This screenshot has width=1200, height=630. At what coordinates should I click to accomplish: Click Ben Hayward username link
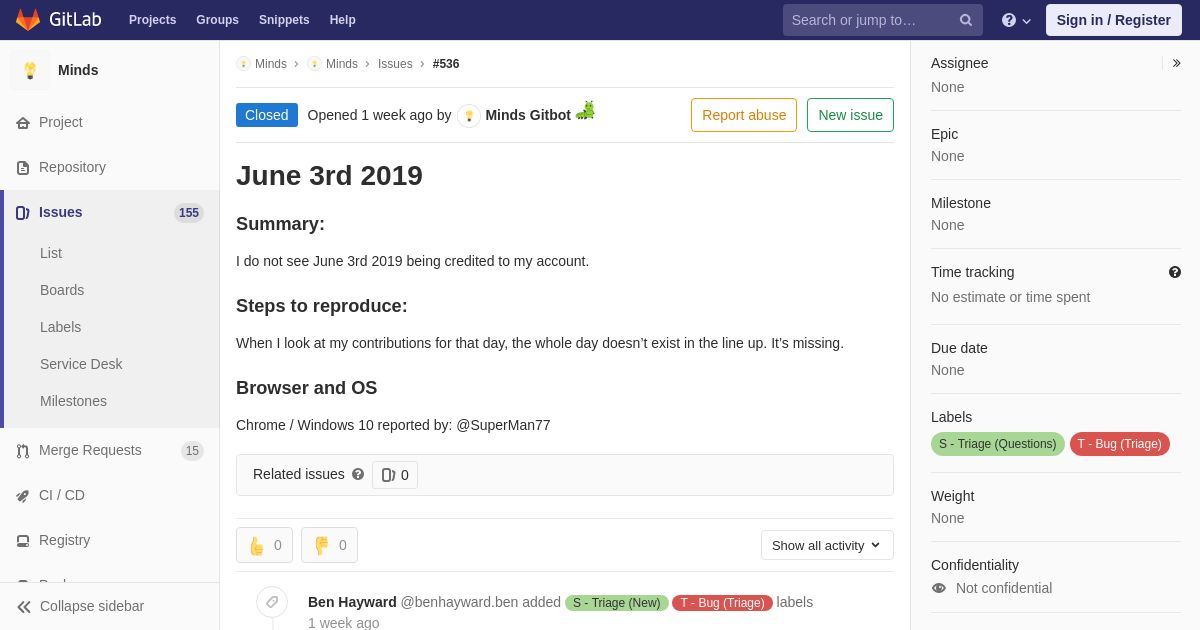[352, 602]
